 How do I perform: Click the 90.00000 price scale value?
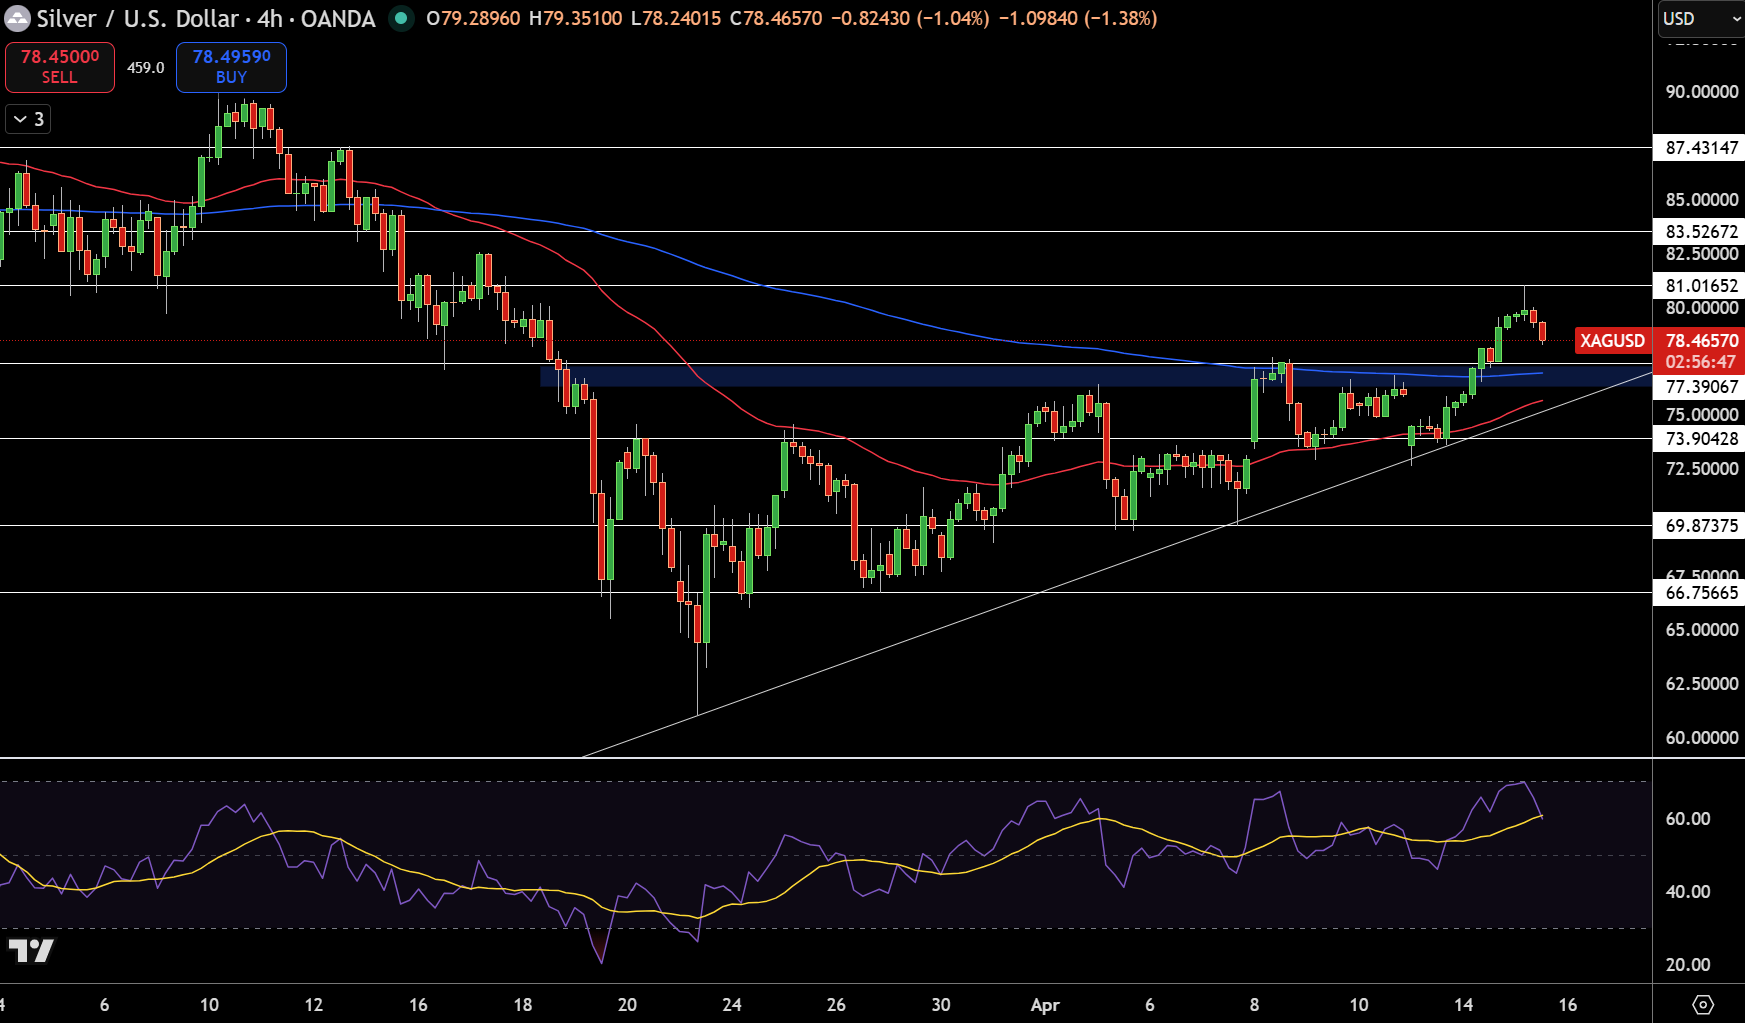[1701, 92]
